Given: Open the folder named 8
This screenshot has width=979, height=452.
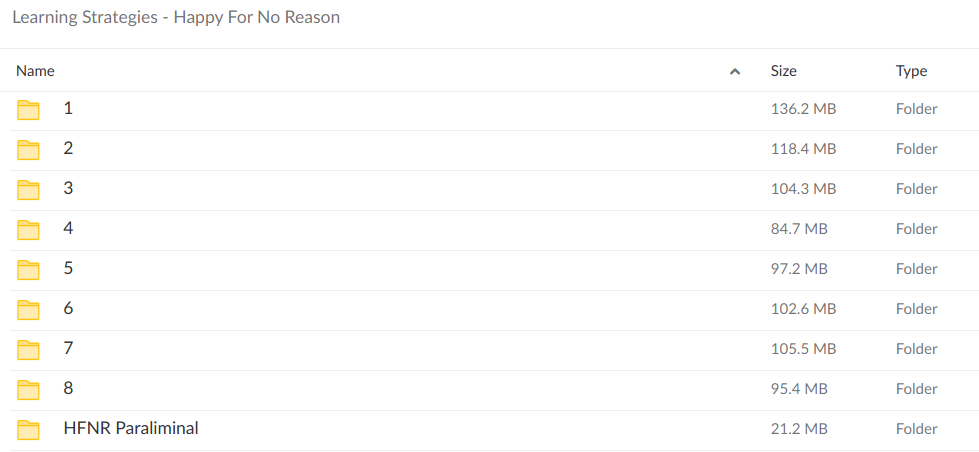Looking at the screenshot, I should [x=68, y=388].
